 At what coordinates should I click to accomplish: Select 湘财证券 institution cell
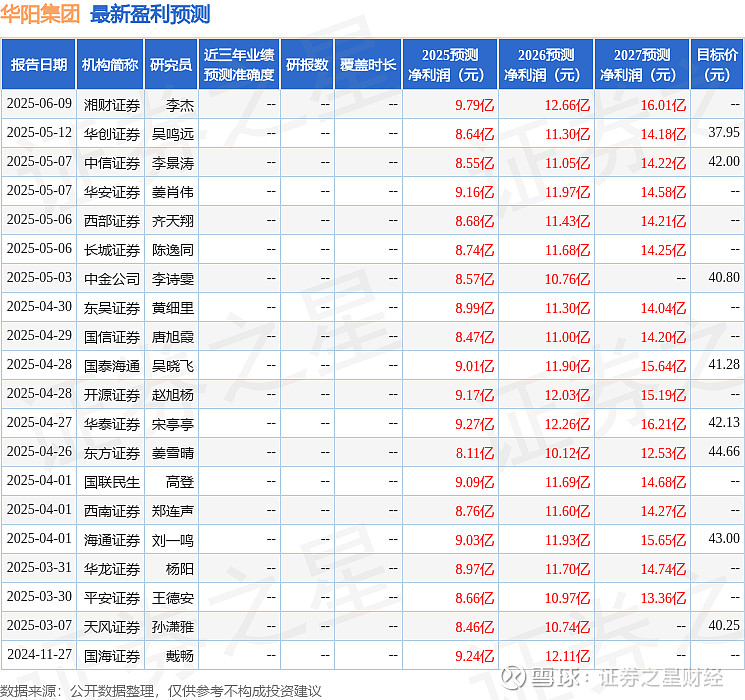[112, 105]
